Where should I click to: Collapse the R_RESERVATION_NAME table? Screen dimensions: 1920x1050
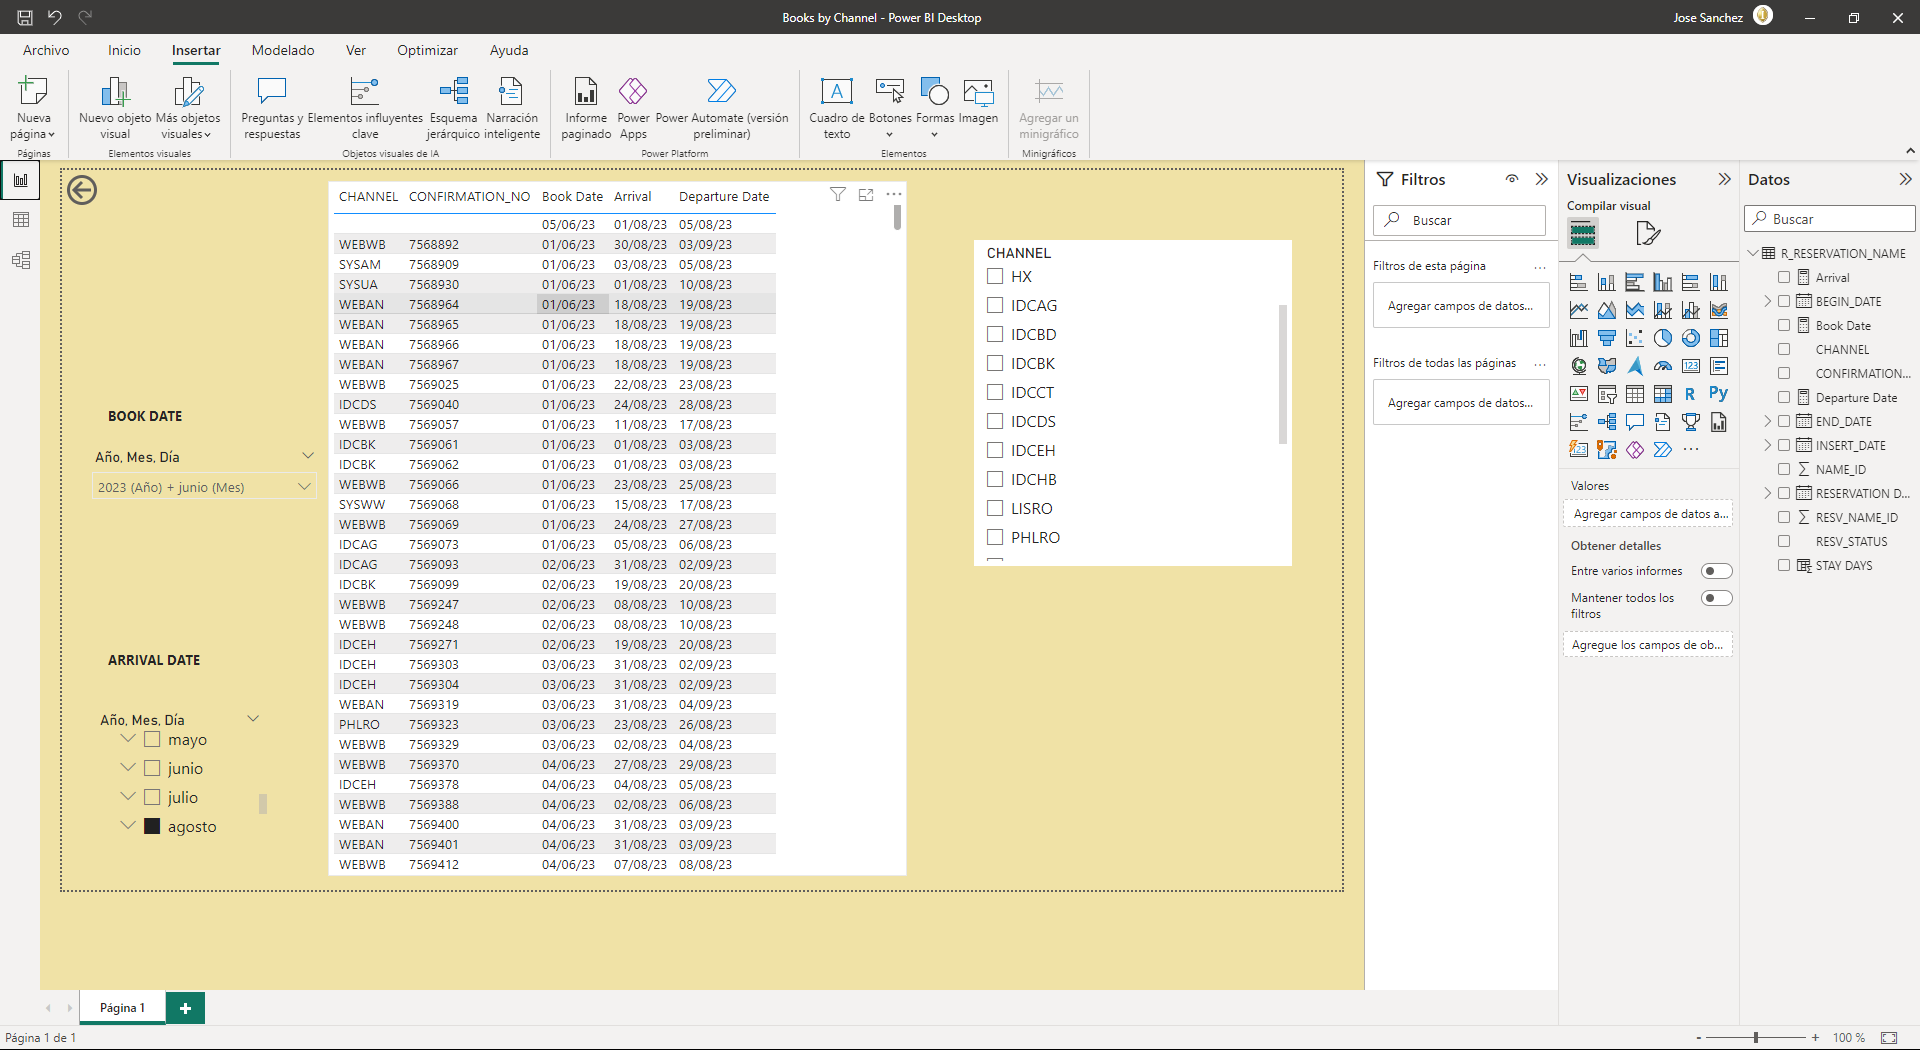1753,253
